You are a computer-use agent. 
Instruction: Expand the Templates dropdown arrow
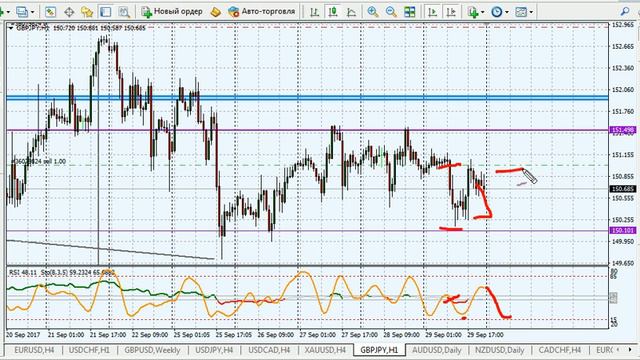click(x=531, y=12)
